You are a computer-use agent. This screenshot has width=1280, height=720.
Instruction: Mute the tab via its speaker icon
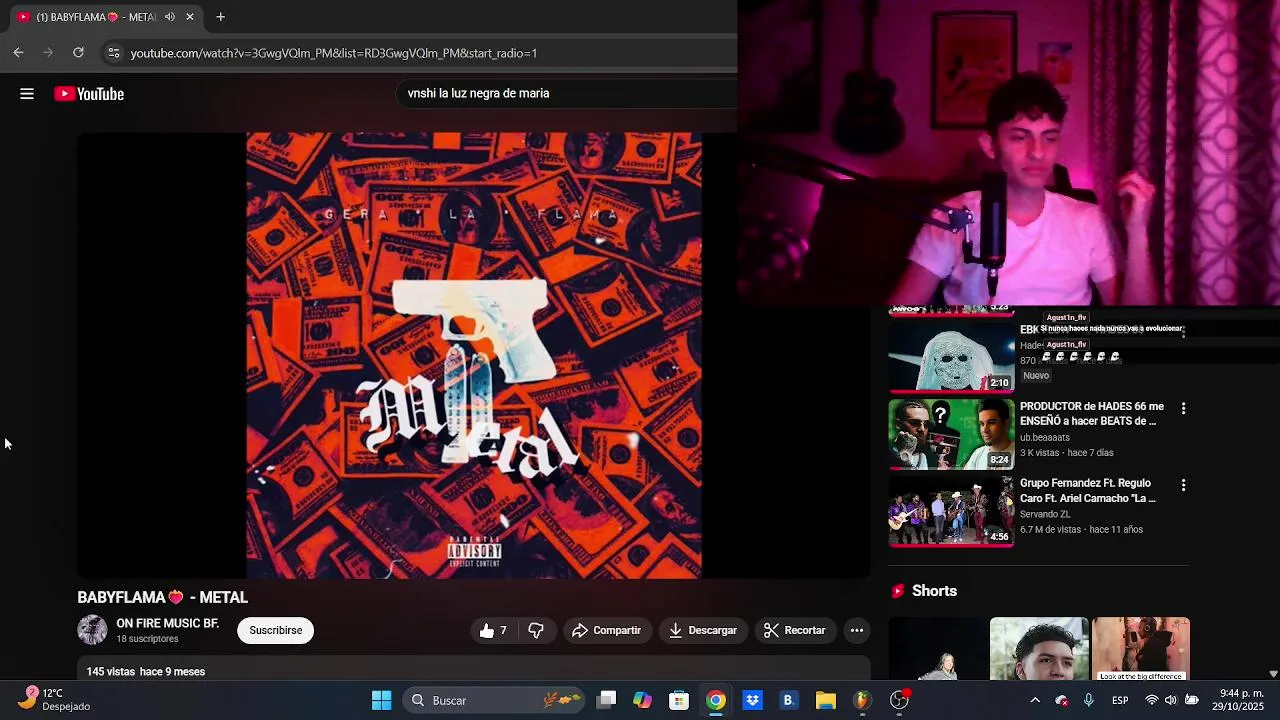tap(170, 17)
